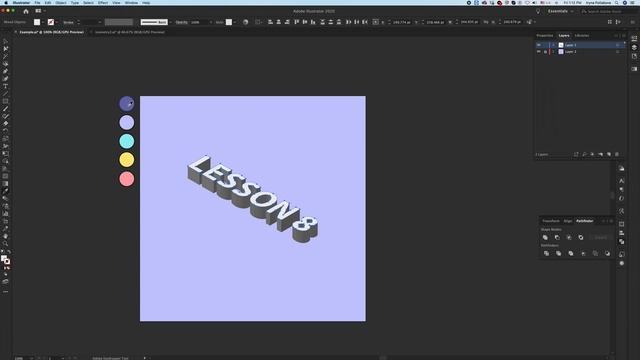The image size is (640, 360).
Task: Click vertical align top icon
Action: point(296,22)
